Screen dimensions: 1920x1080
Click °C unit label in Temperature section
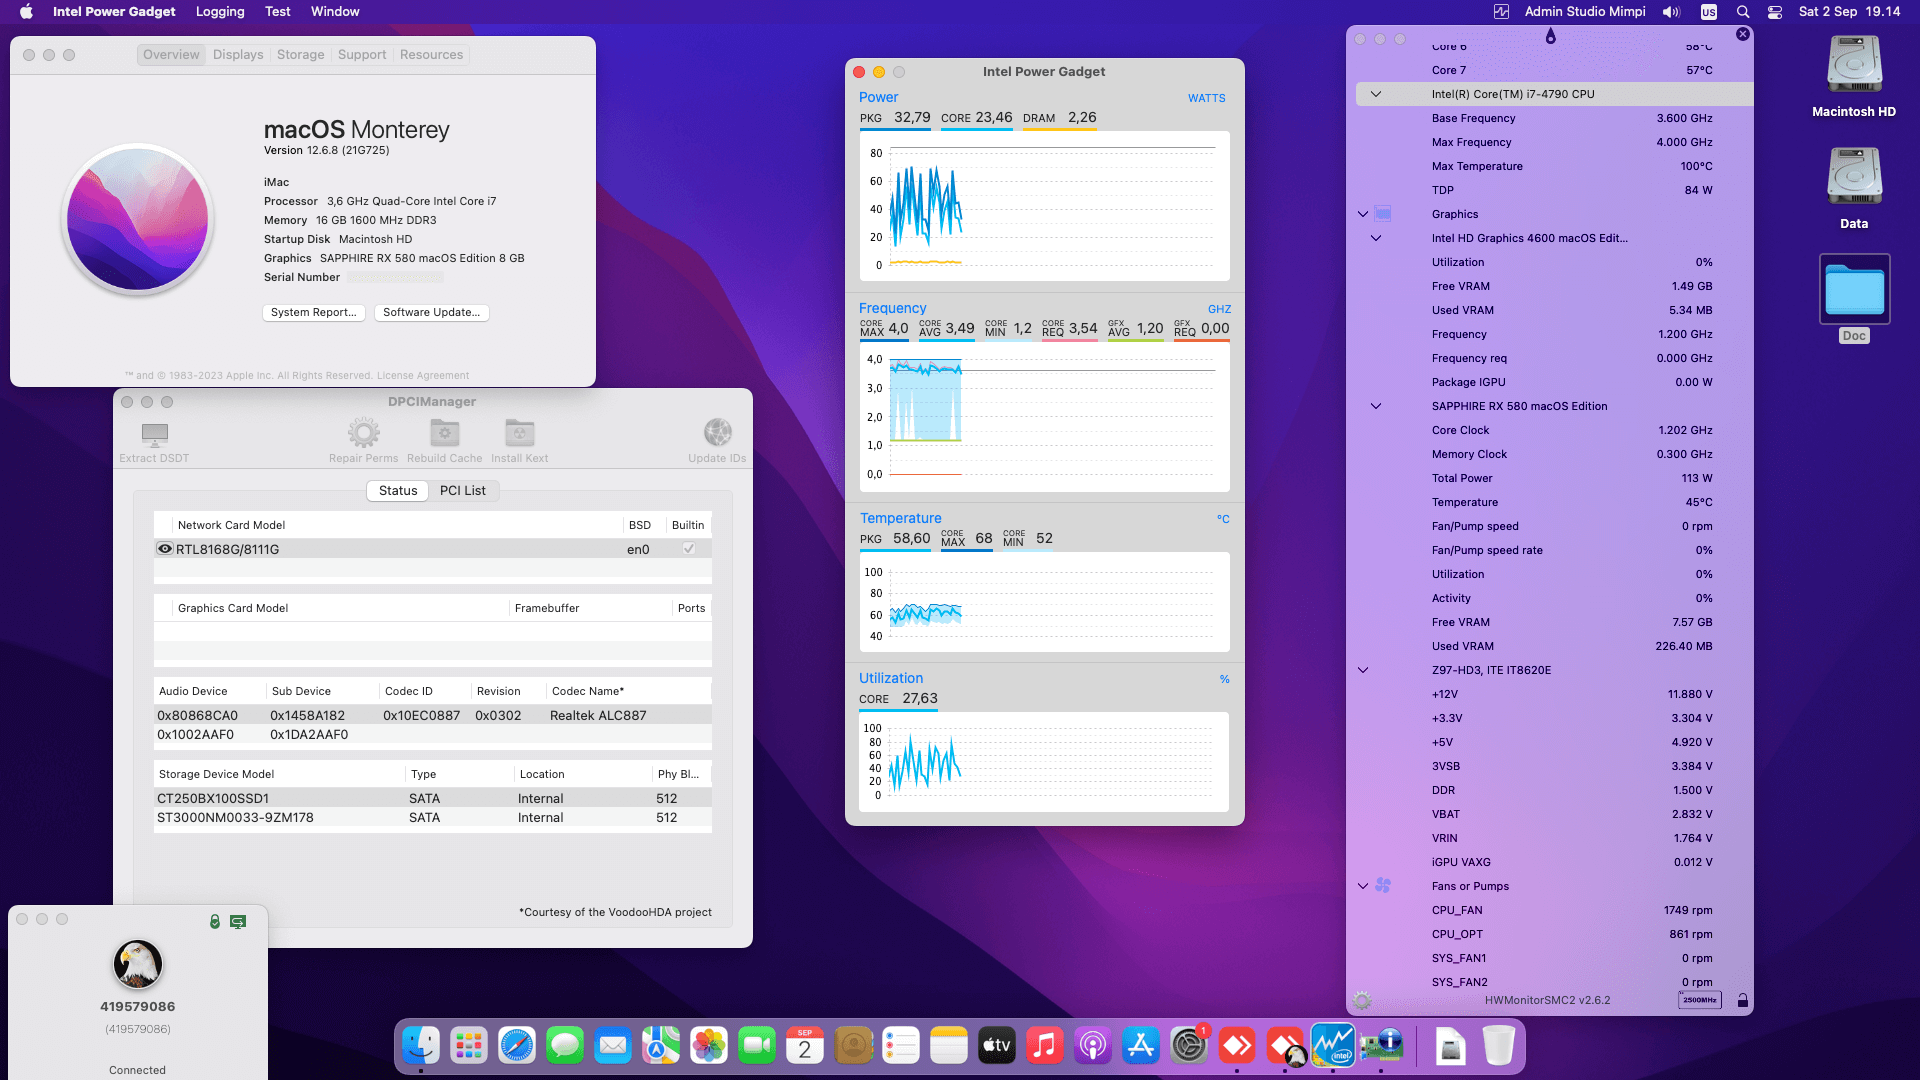click(1223, 519)
